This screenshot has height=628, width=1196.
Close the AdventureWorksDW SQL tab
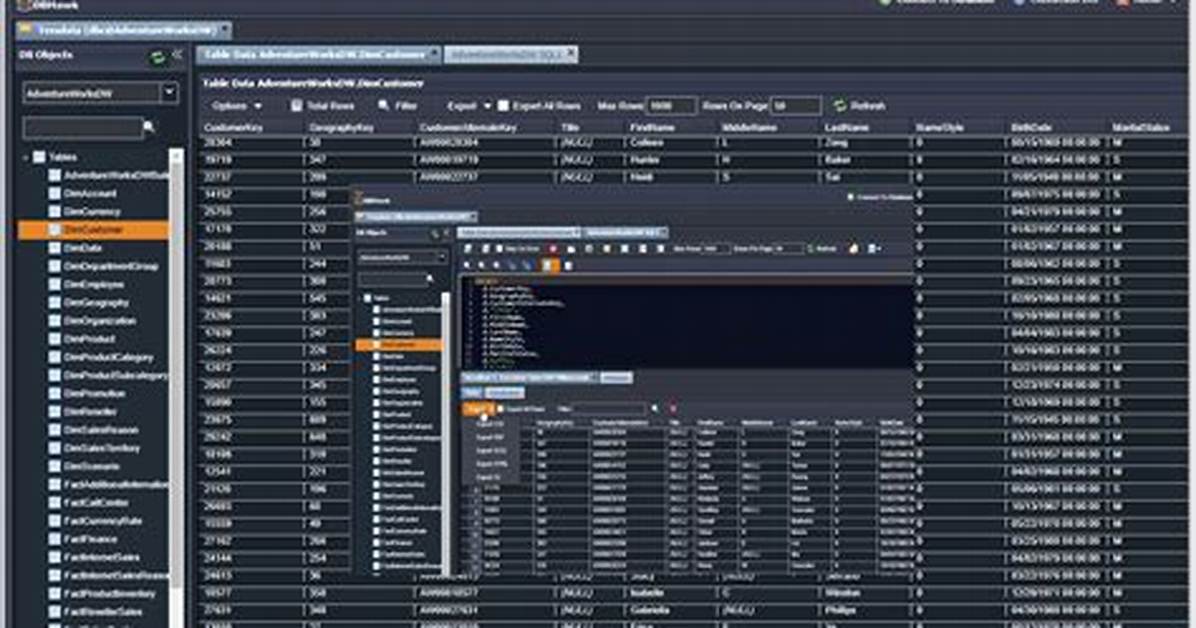coord(571,54)
